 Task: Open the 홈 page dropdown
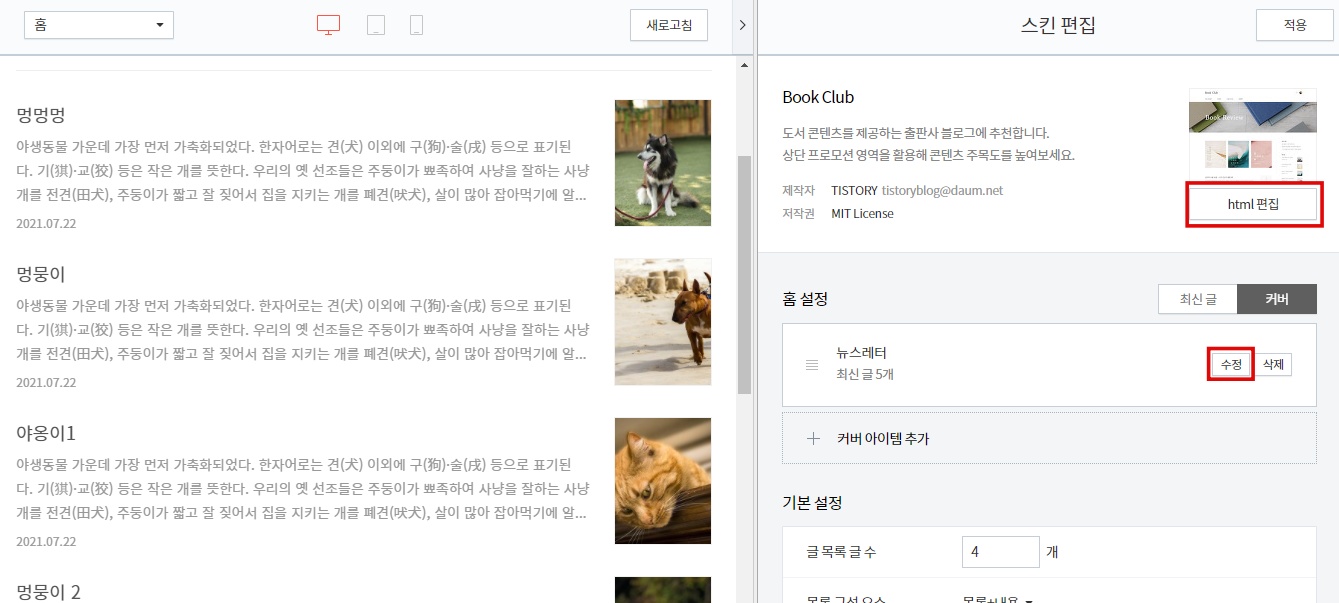point(99,25)
